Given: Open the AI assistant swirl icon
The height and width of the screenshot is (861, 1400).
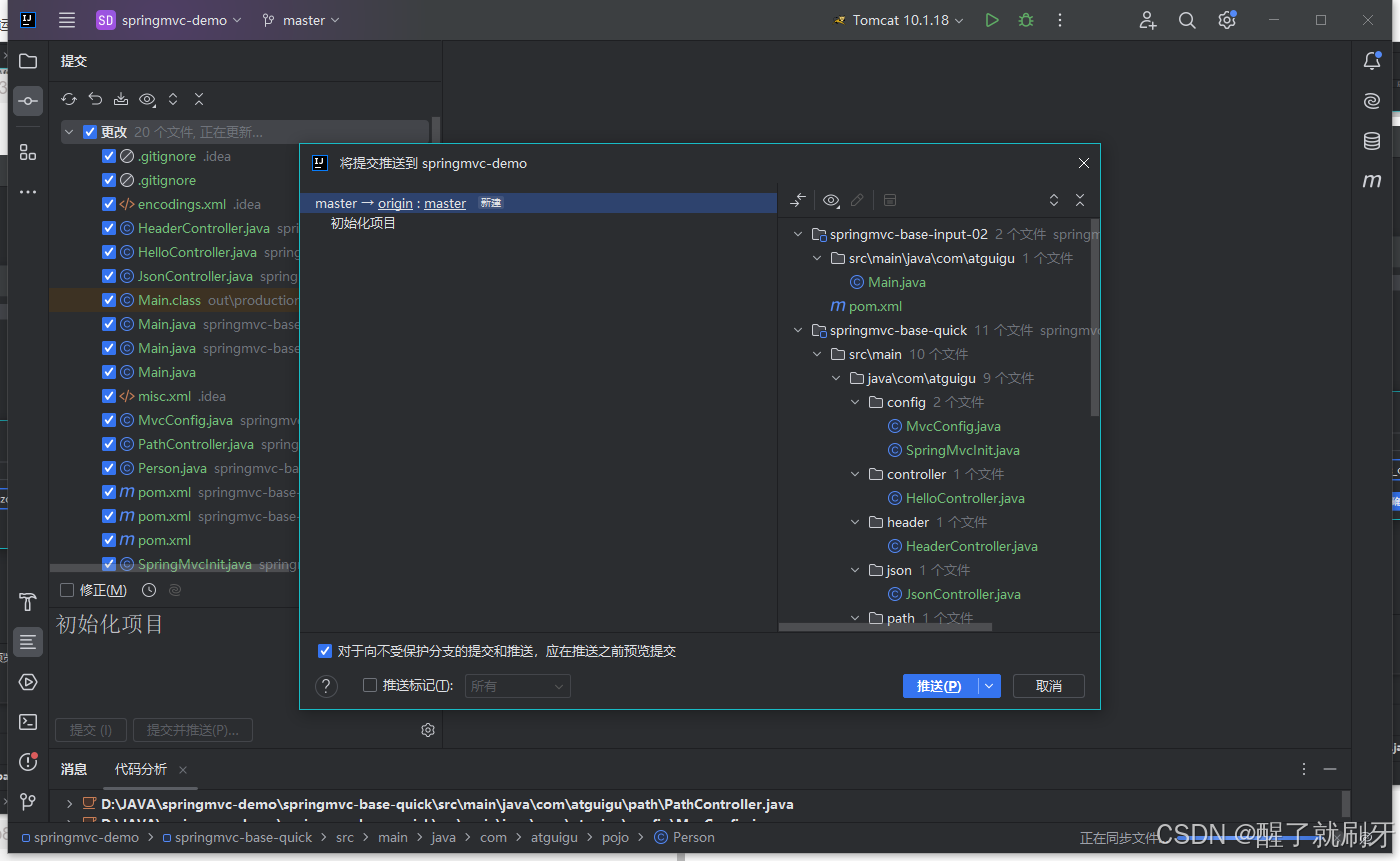Looking at the screenshot, I should (x=1372, y=101).
